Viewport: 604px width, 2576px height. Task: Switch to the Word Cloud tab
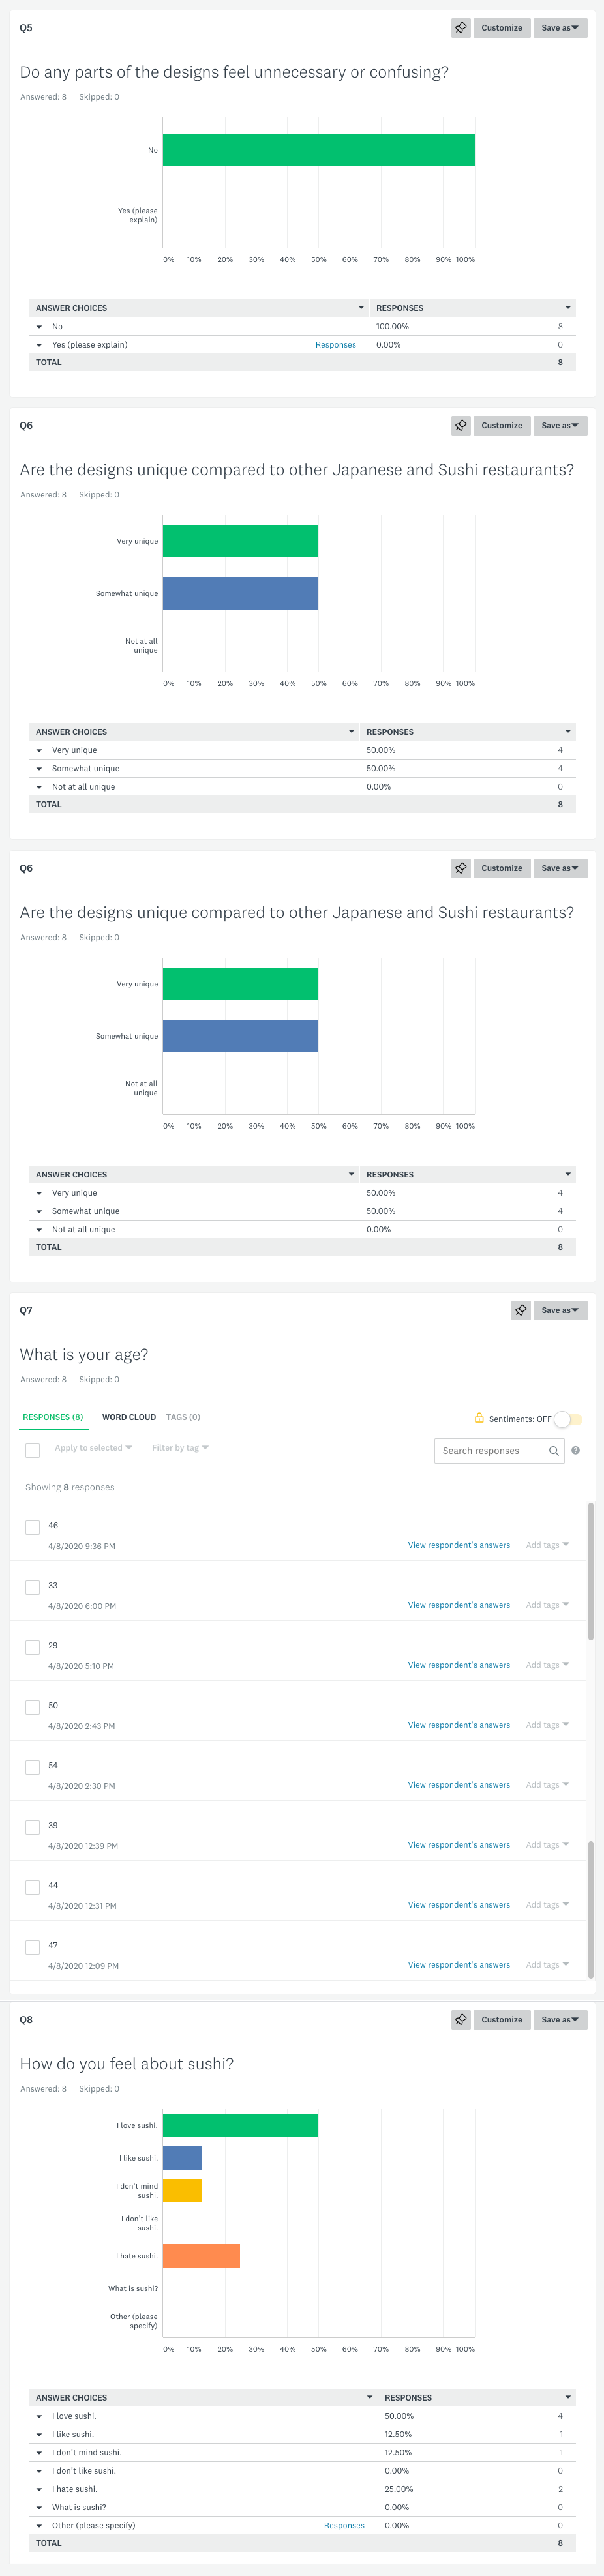(129, 1417)
